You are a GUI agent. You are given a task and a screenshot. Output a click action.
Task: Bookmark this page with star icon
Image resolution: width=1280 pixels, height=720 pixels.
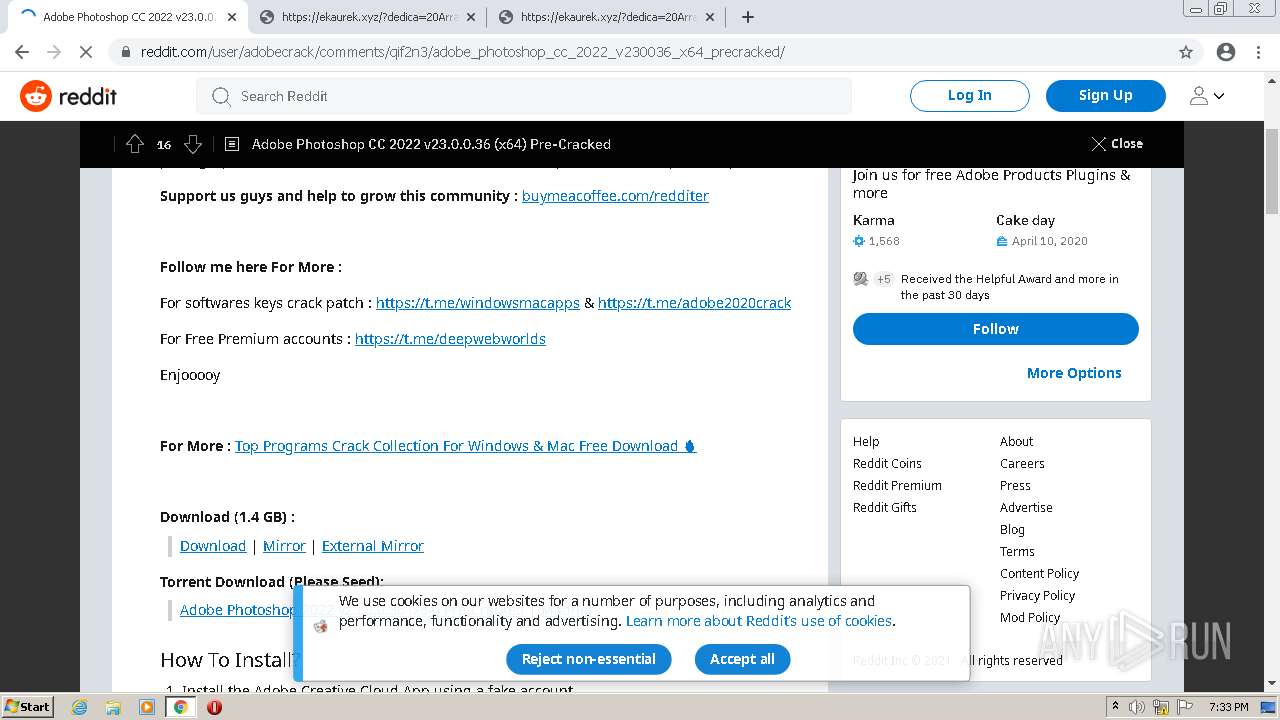pos(1186,52)
